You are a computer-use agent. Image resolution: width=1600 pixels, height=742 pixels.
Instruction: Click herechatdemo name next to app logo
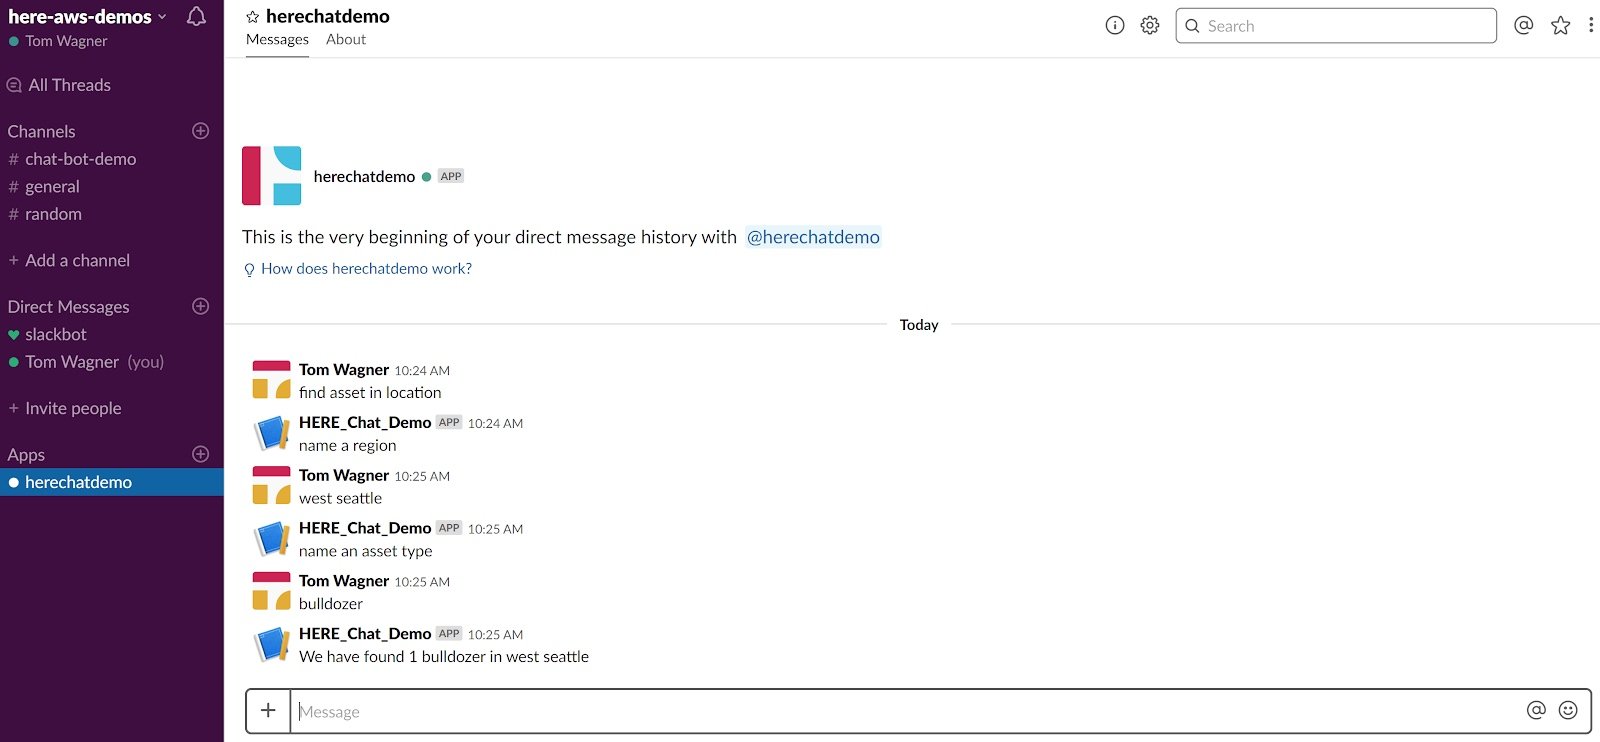tap(364, 177)
